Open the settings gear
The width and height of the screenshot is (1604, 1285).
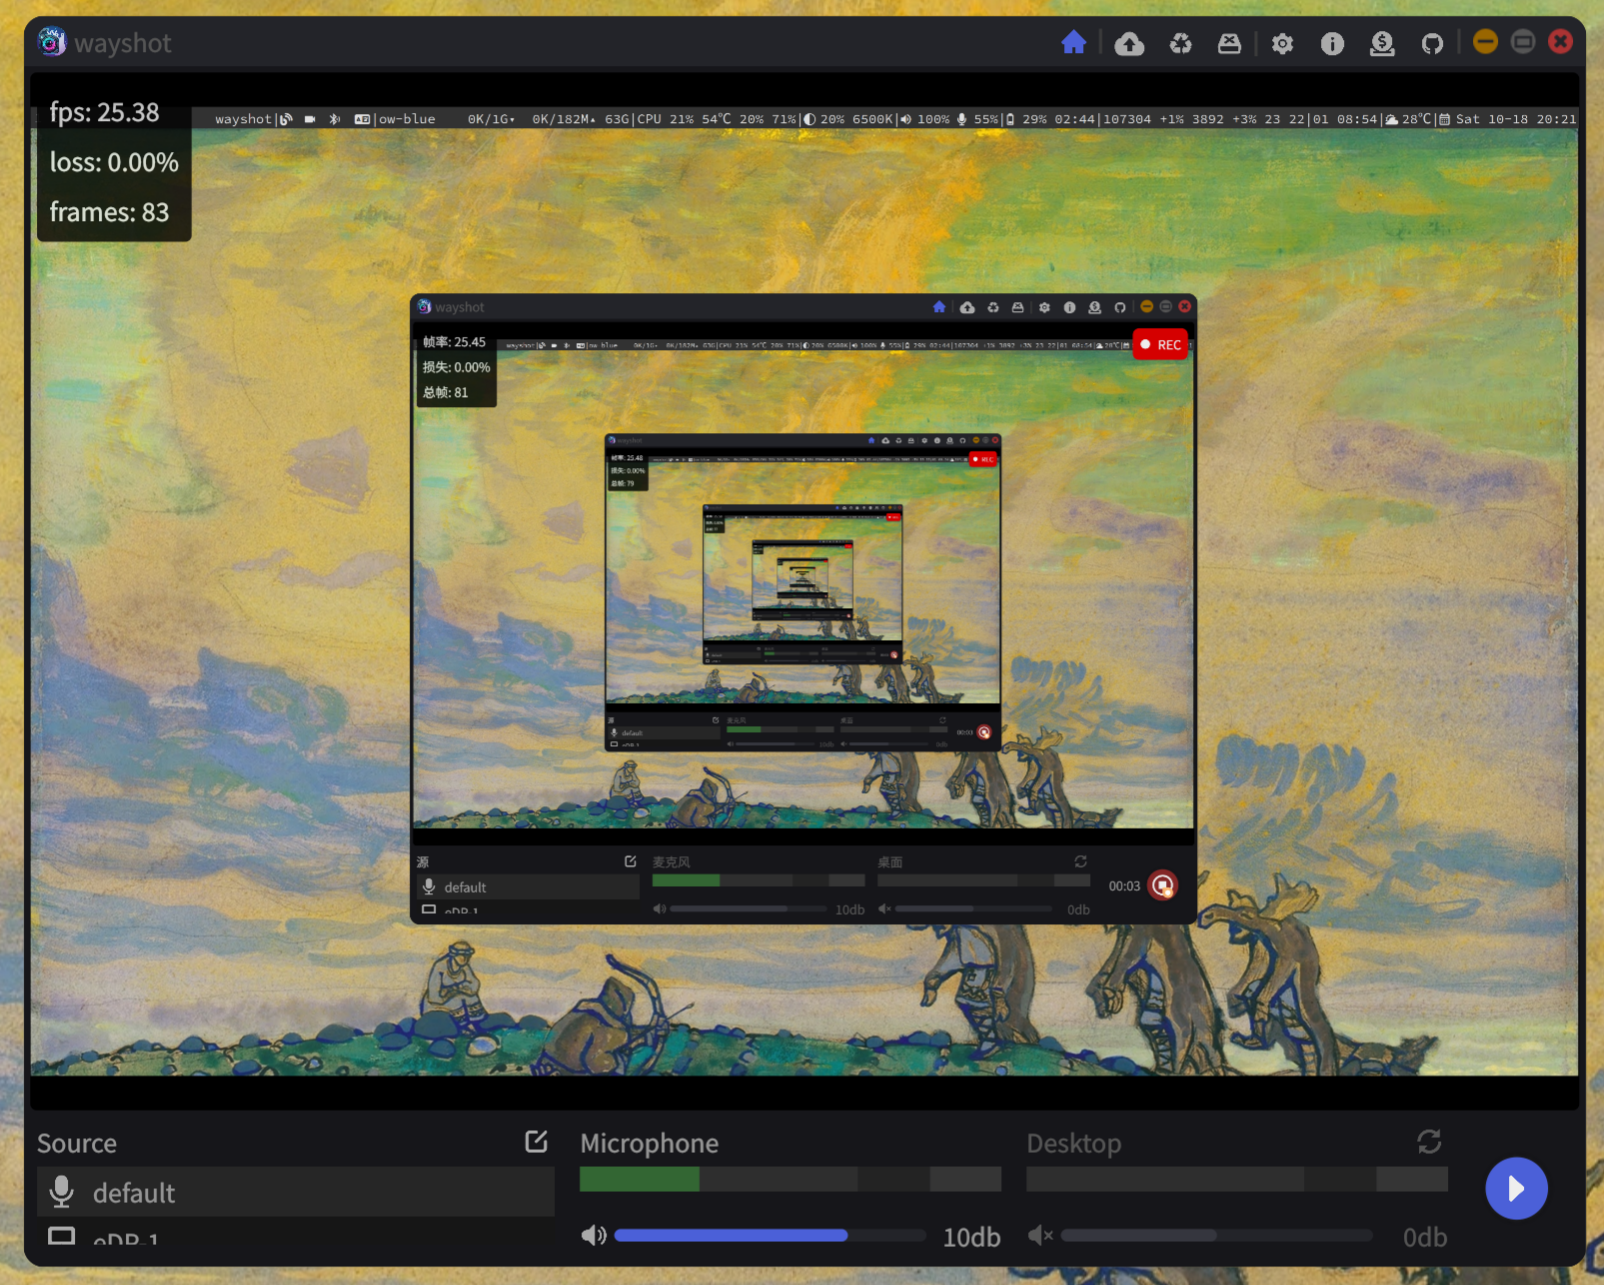coord(1282,43)
